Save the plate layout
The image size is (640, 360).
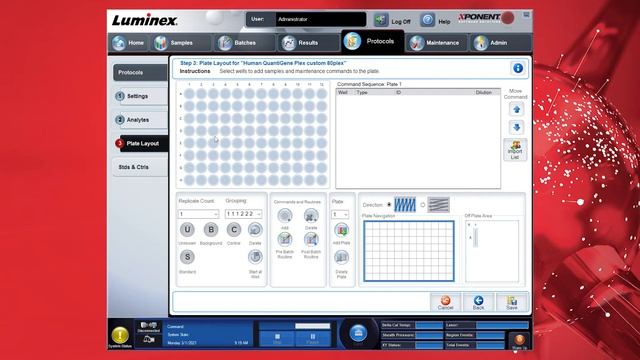point(511,302)
